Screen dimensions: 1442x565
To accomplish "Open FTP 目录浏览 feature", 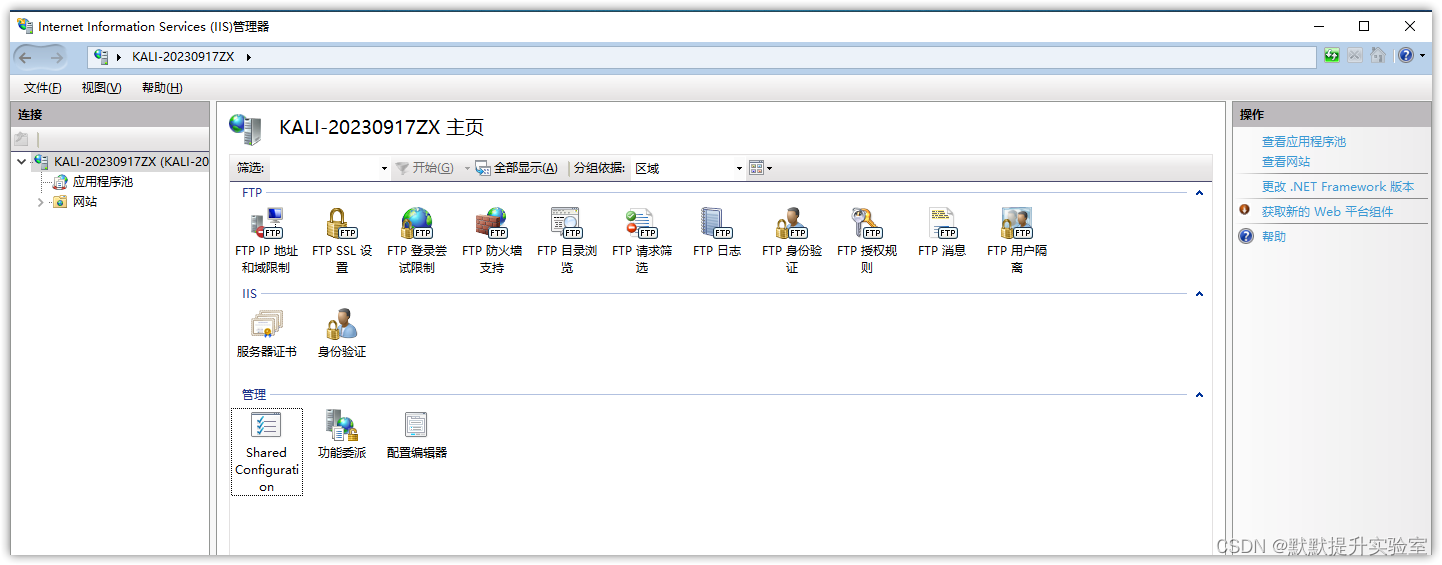I will [x=567, y=240].
